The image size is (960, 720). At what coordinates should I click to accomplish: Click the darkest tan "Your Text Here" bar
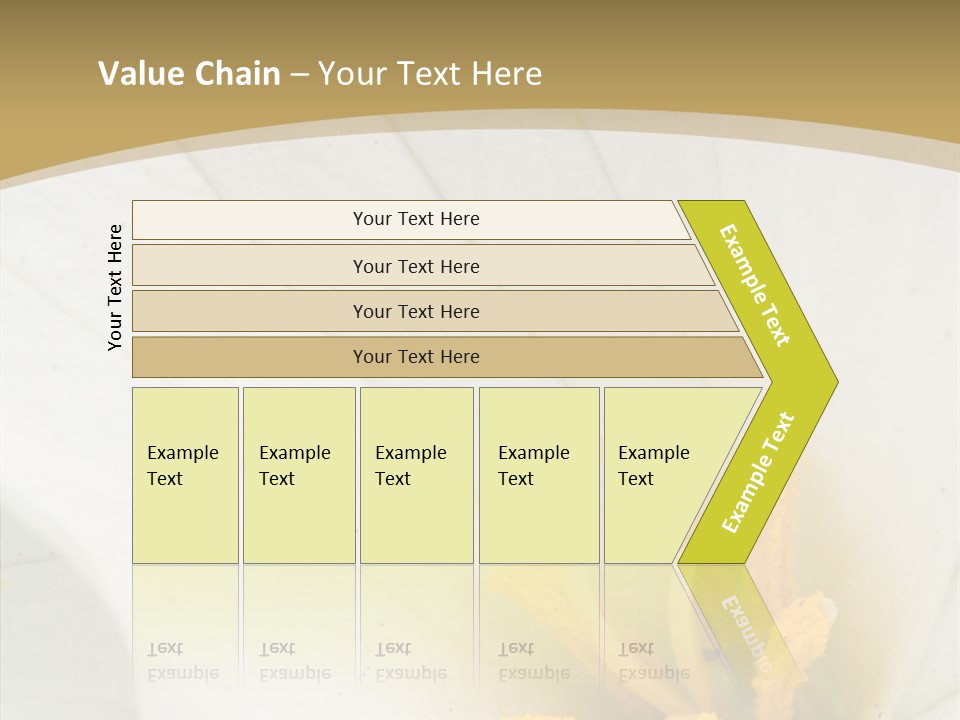pyautogui.click(x=415, y=357)
